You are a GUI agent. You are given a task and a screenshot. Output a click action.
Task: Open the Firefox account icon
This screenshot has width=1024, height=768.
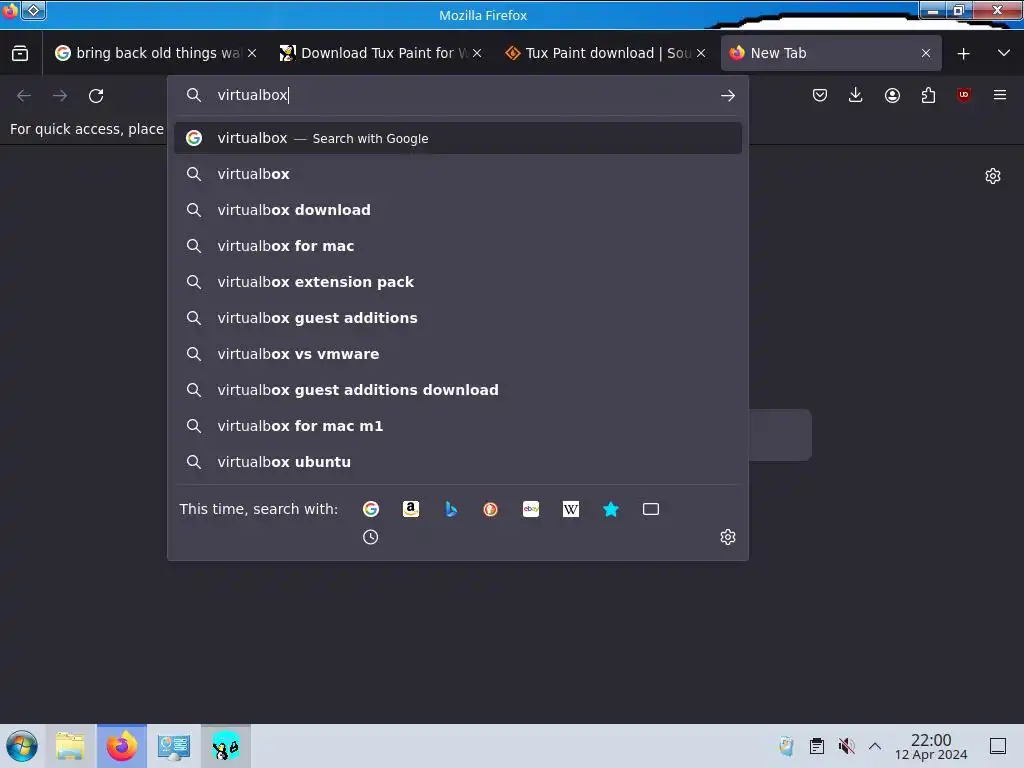[892, 95]
